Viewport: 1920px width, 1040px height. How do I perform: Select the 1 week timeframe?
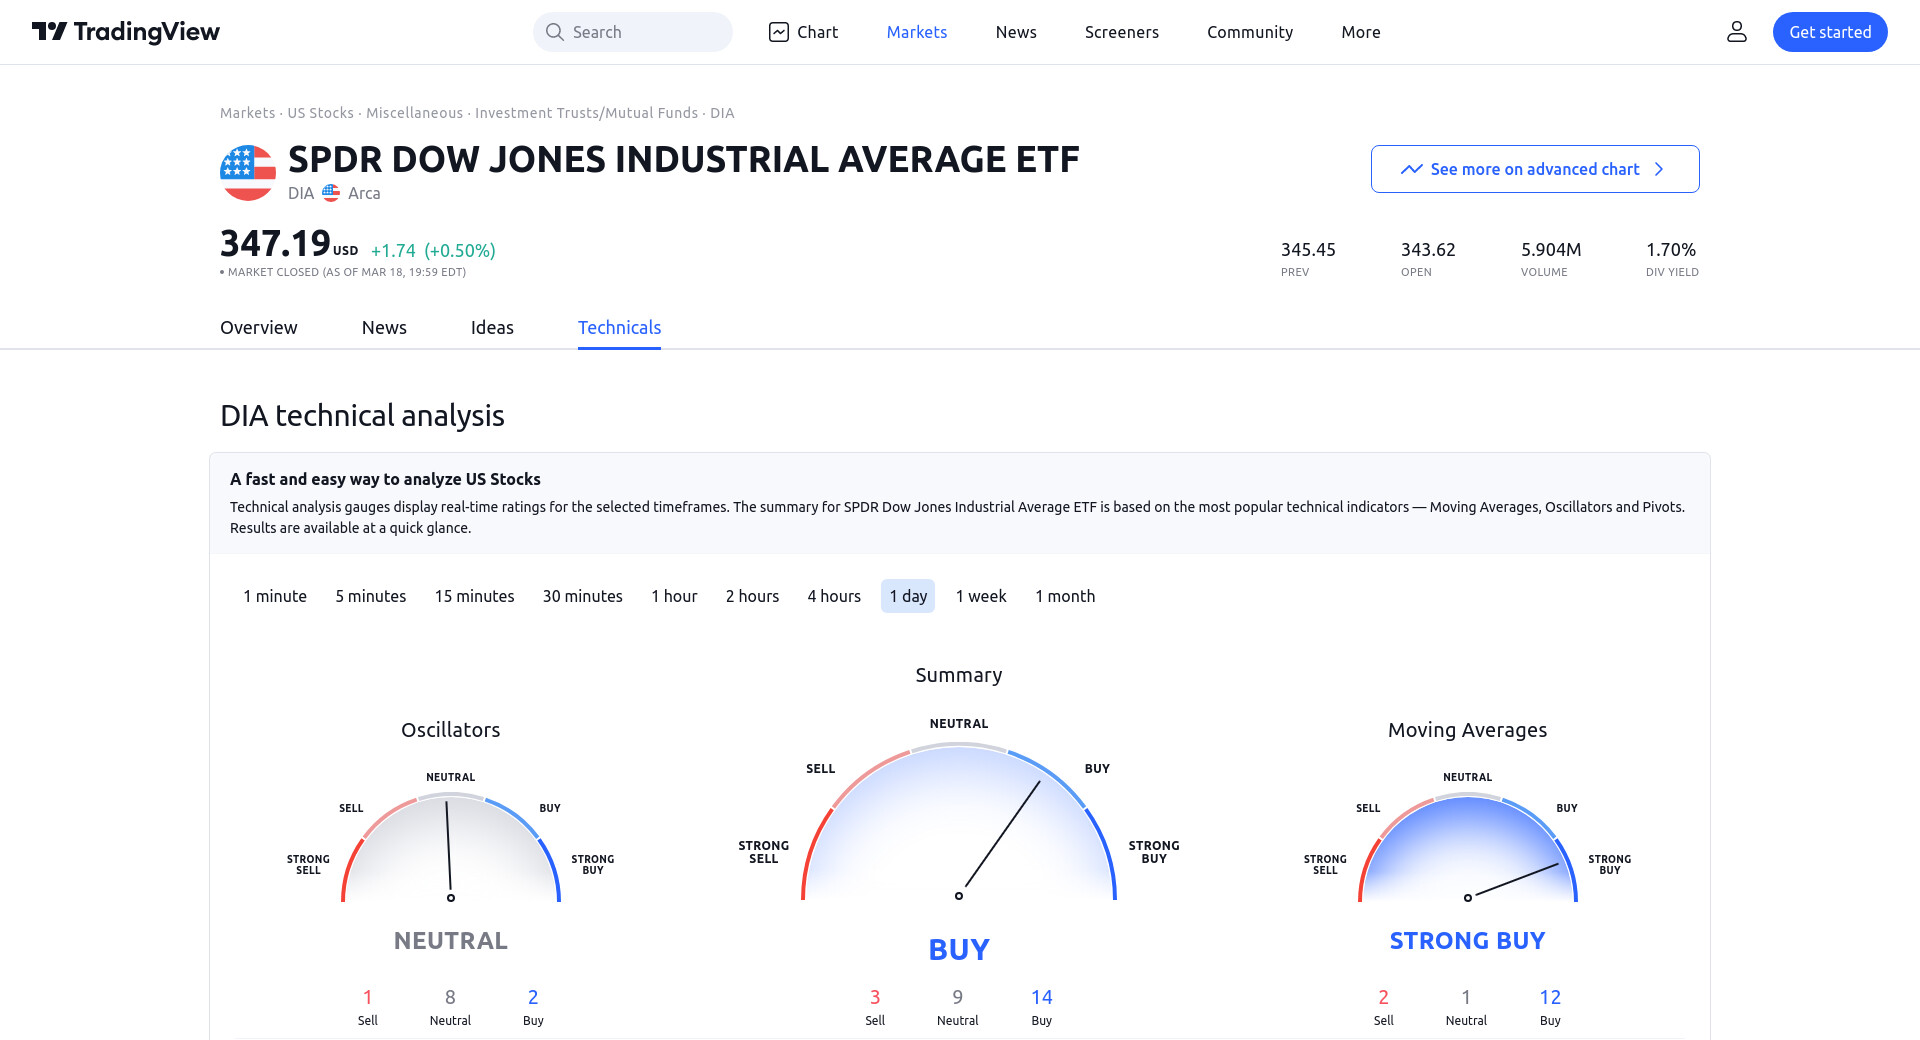(980, 596)
